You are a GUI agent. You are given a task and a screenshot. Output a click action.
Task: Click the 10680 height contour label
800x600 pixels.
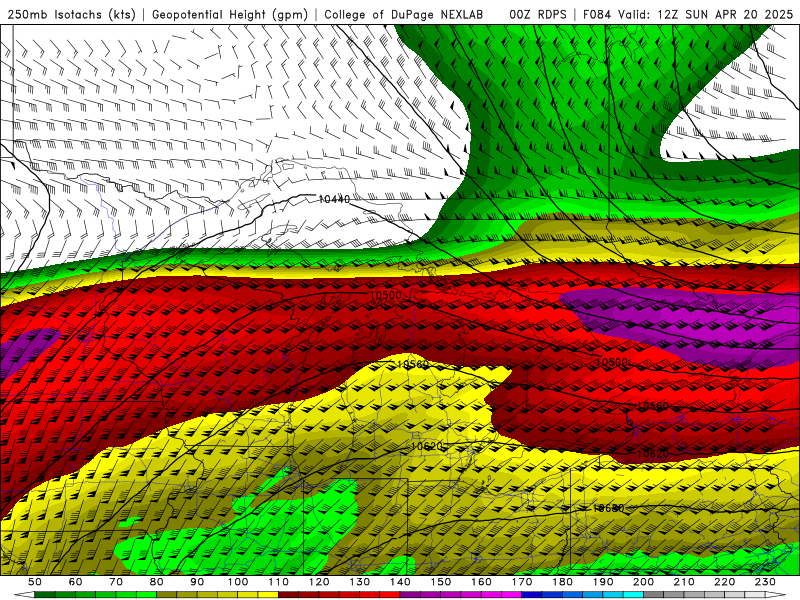pos(608,508)
